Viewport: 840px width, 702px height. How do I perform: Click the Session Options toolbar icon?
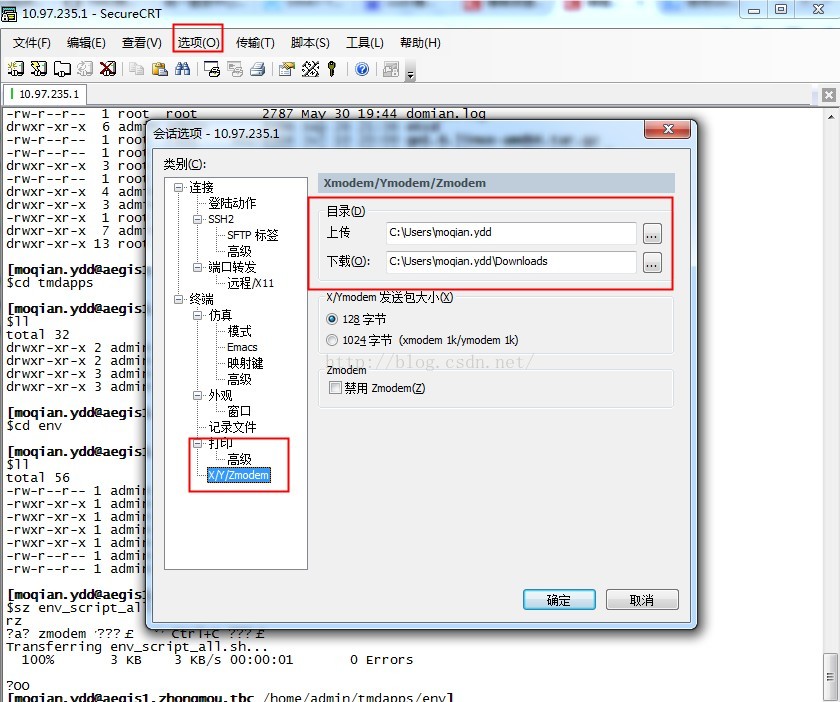pos(287,69)
